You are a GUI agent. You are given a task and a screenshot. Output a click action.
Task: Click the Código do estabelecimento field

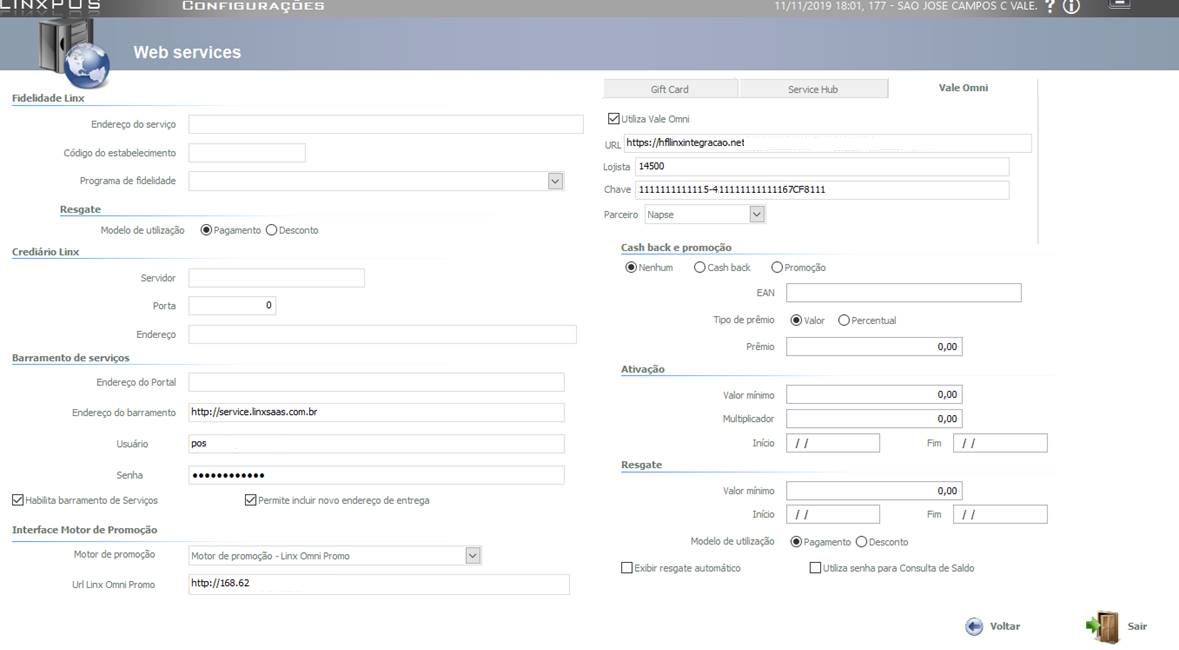(x=247, y=153)
